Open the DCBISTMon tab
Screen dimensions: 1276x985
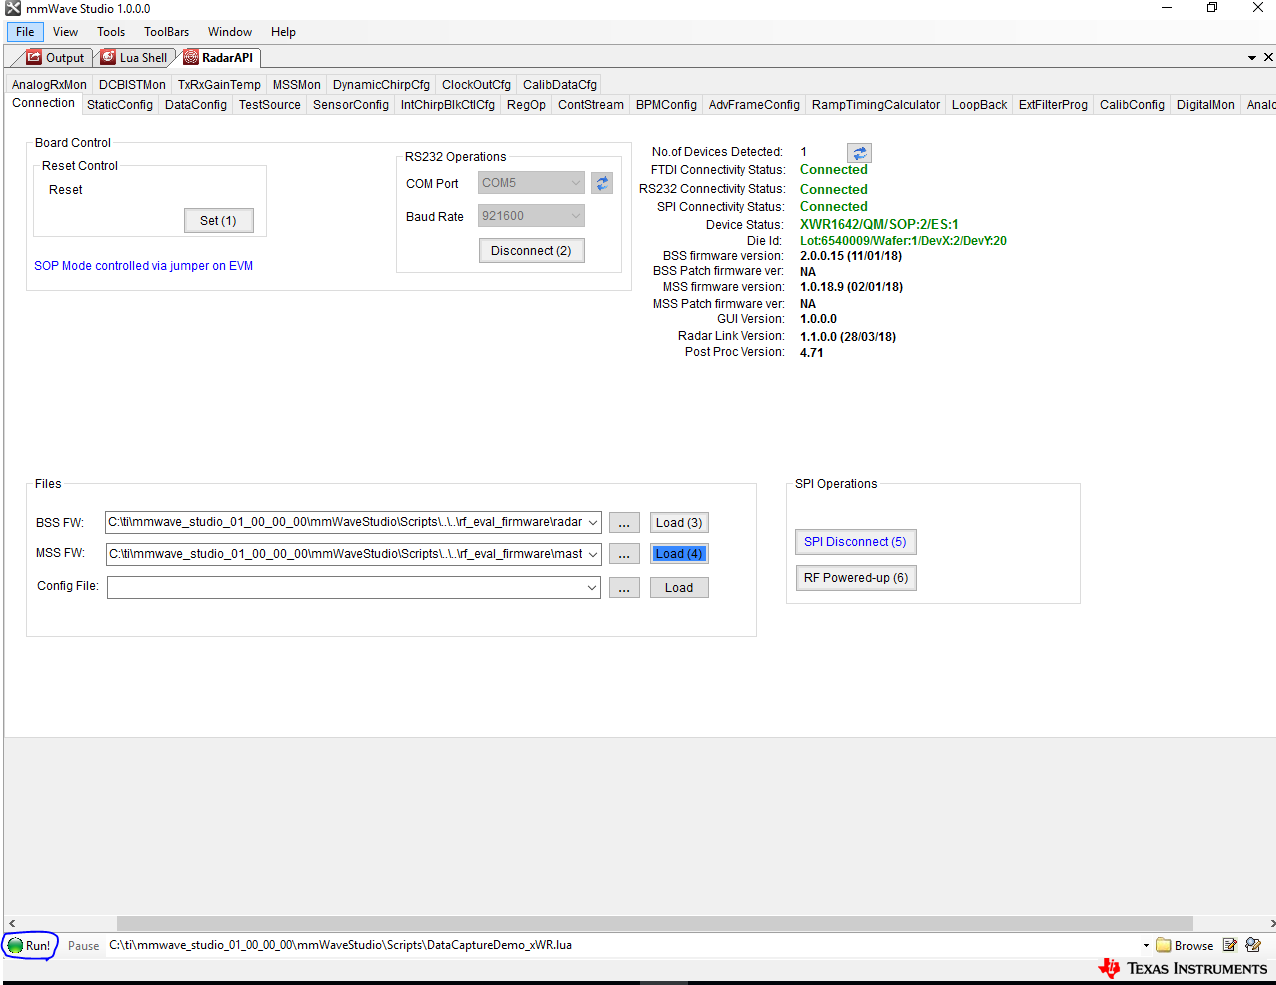[x=132, y=85]
